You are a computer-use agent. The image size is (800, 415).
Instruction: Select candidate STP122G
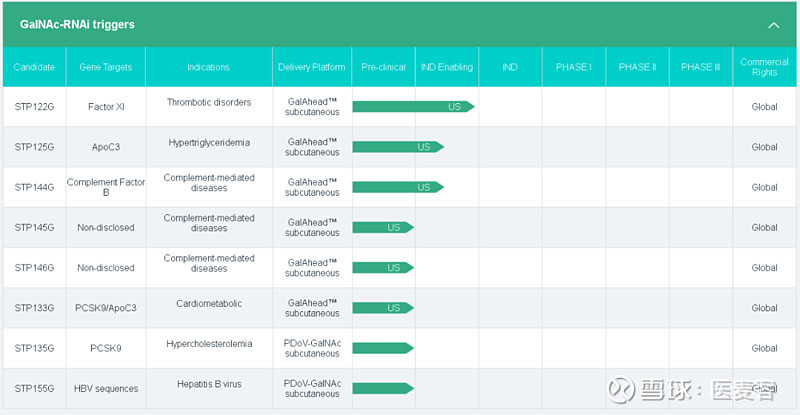click(34, 106)
